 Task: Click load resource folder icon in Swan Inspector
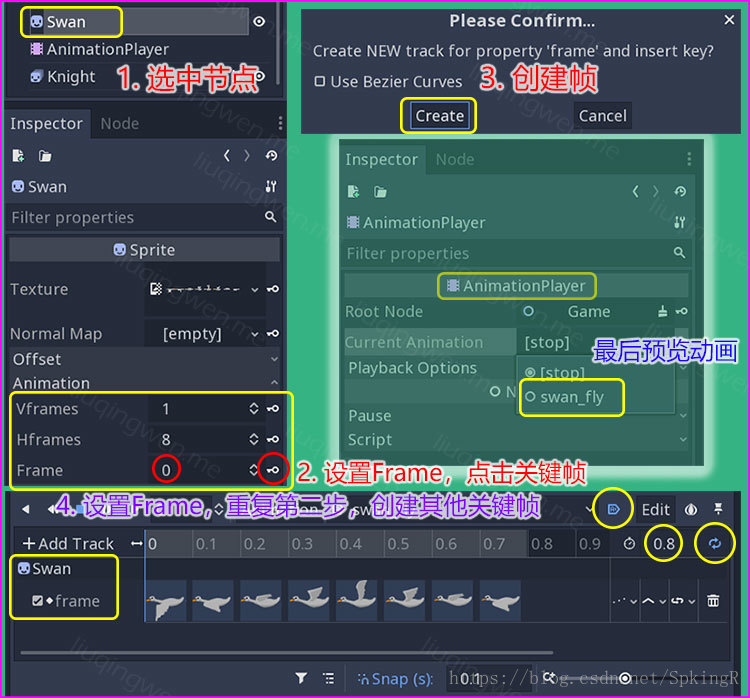pyautogui.click(x=45, y=156)
